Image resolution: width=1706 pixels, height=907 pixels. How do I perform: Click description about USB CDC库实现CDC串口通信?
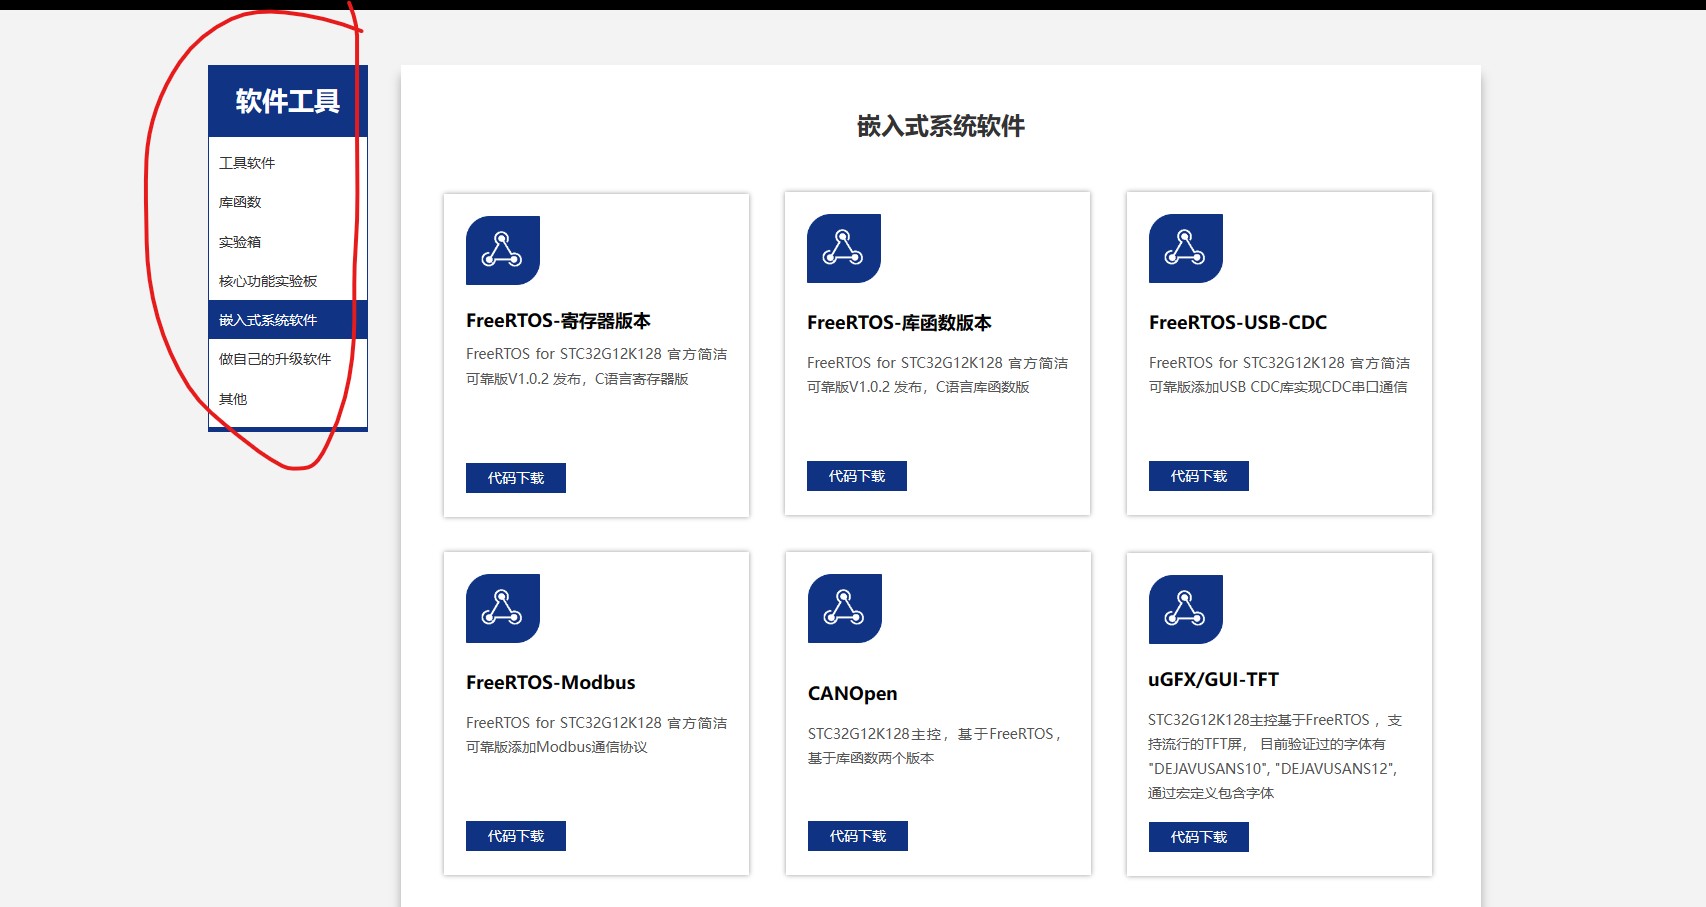click(1279, 375)
